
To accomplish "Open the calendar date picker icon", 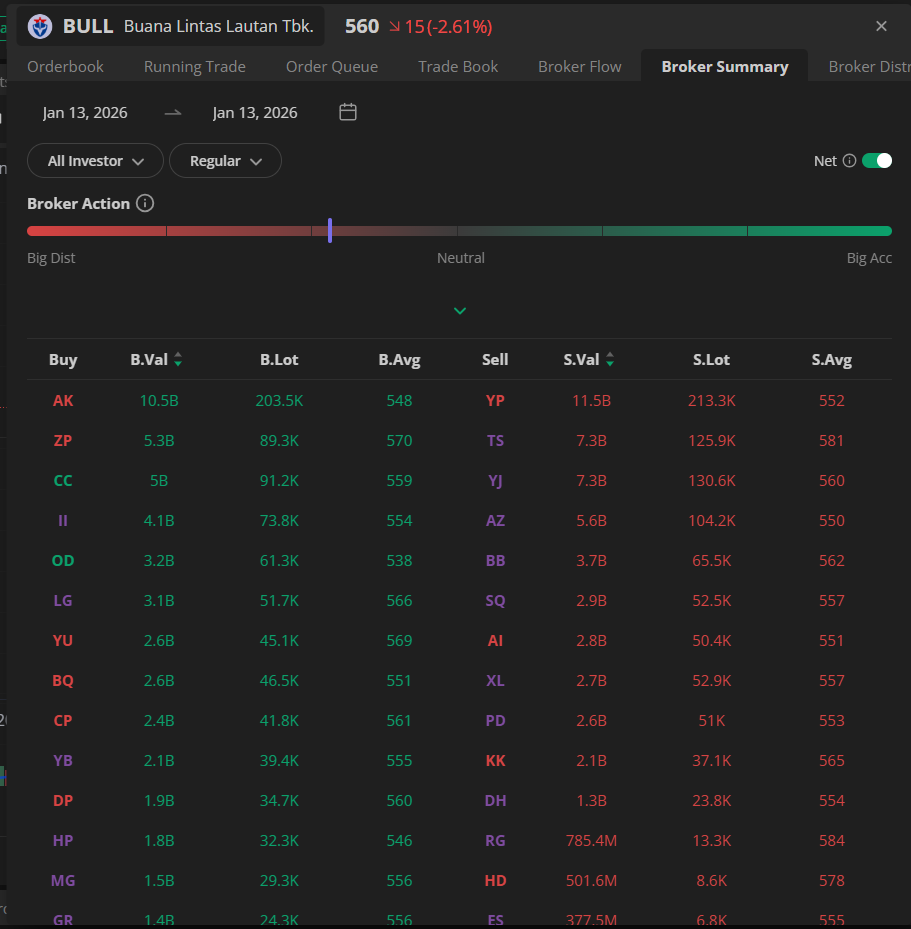I will click(348, 112).
